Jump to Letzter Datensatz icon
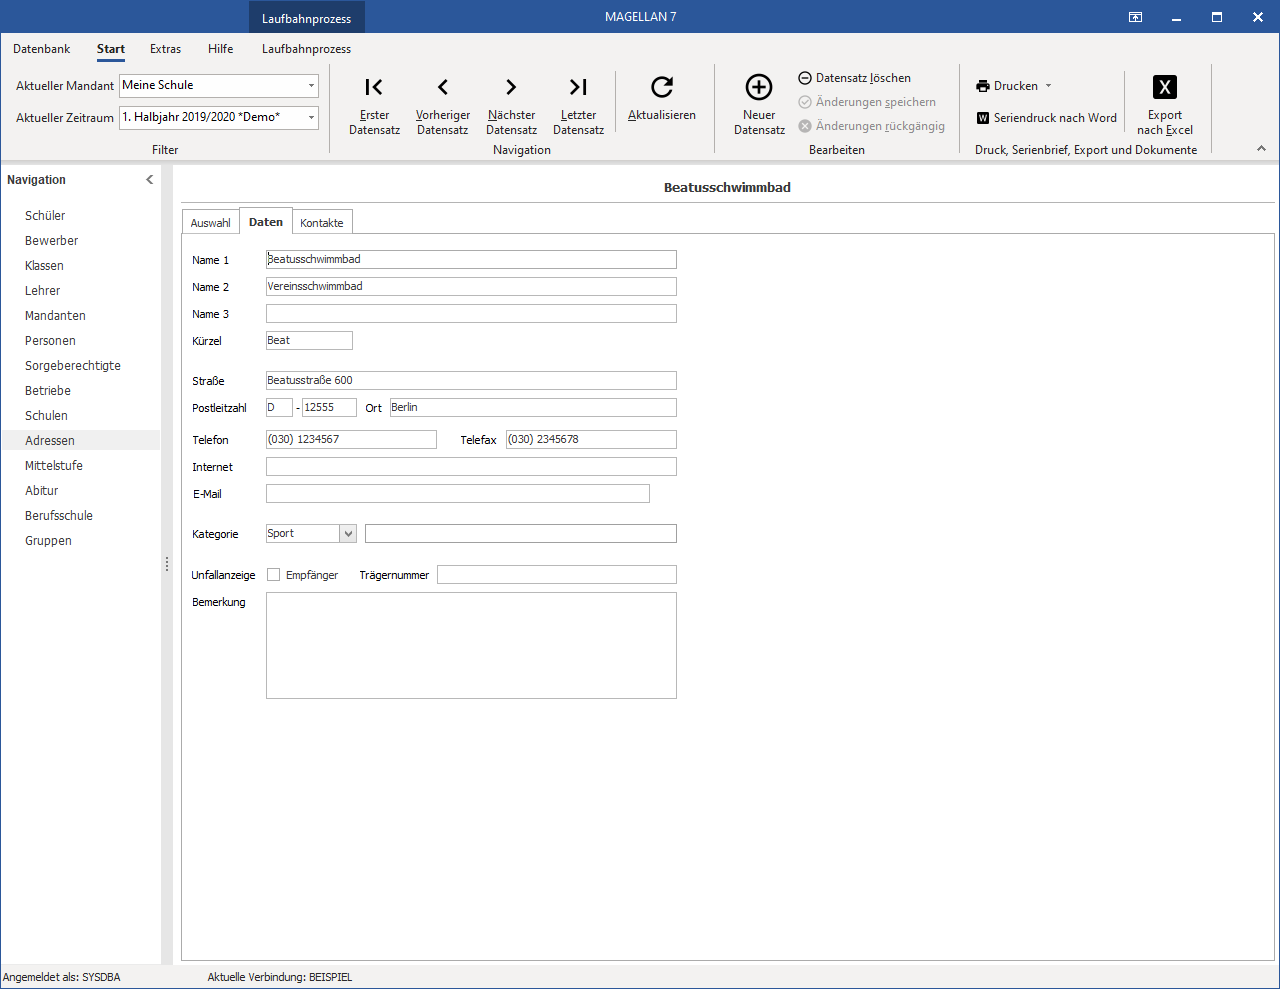This screenshot has width=1280, height=989. tap(578, 87)
